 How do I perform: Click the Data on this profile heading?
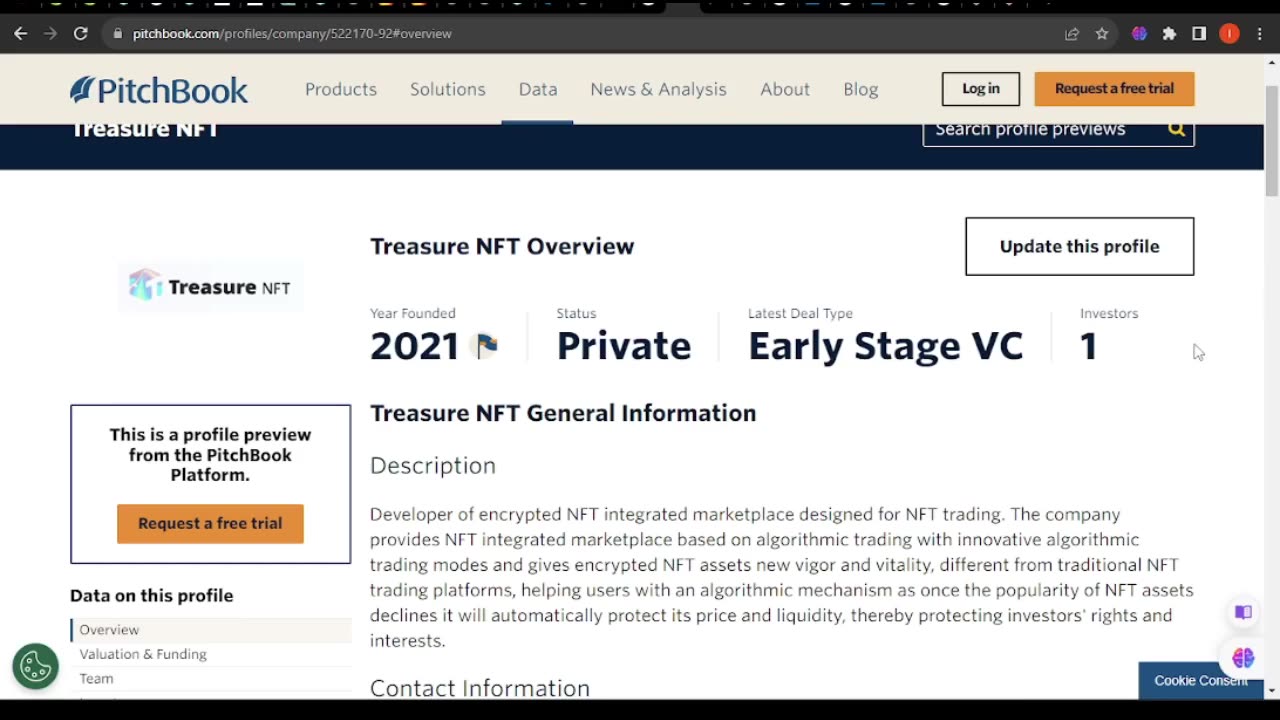tap(151, 595)
